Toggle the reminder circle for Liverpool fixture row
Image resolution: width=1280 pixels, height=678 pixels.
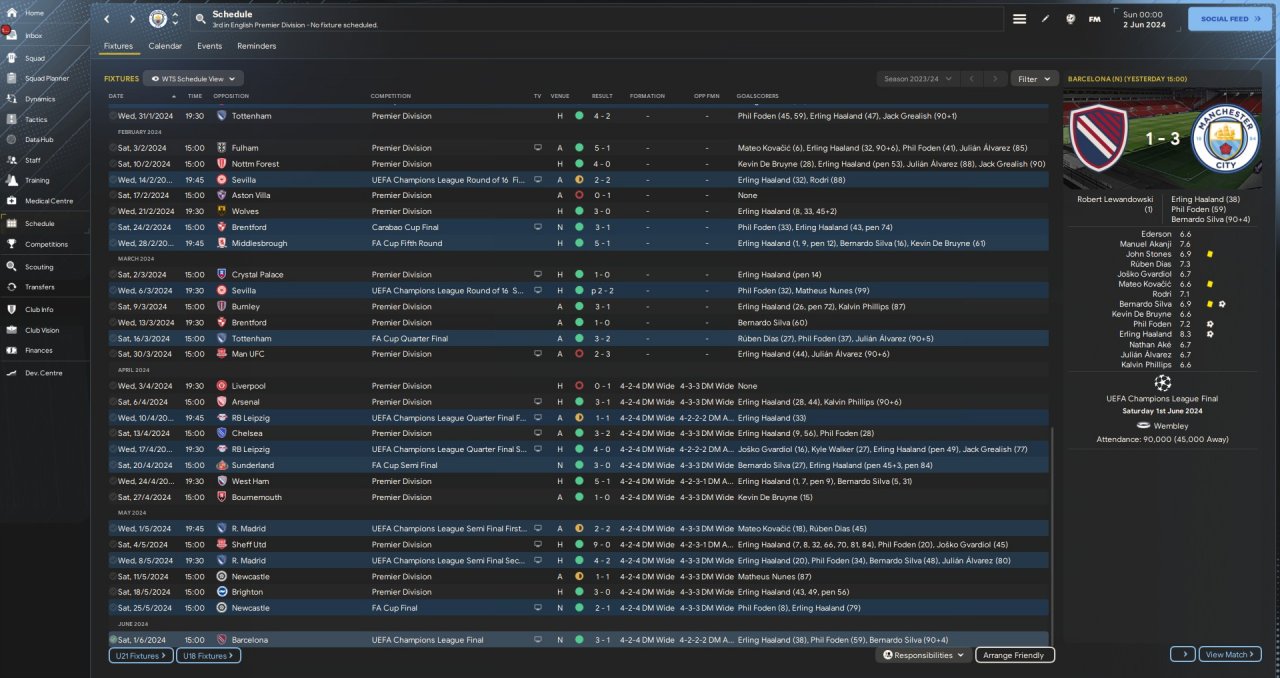[113, 386]
